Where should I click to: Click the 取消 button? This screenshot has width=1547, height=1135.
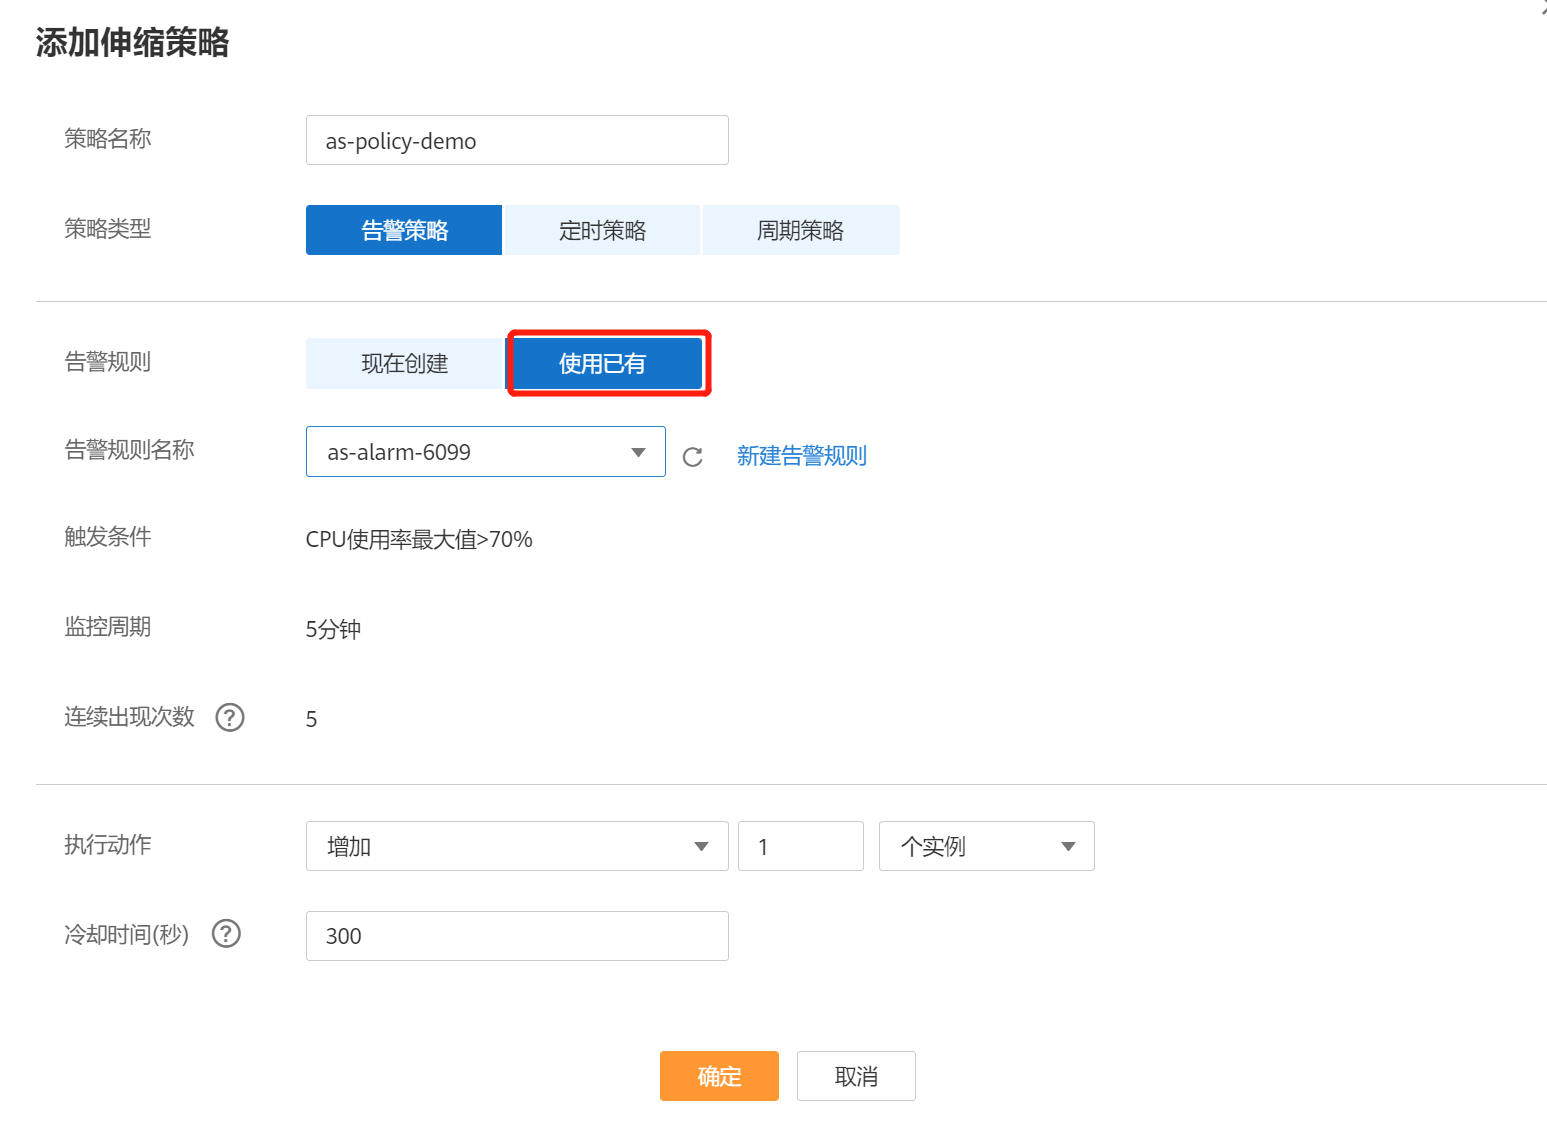coord(856,1076)
